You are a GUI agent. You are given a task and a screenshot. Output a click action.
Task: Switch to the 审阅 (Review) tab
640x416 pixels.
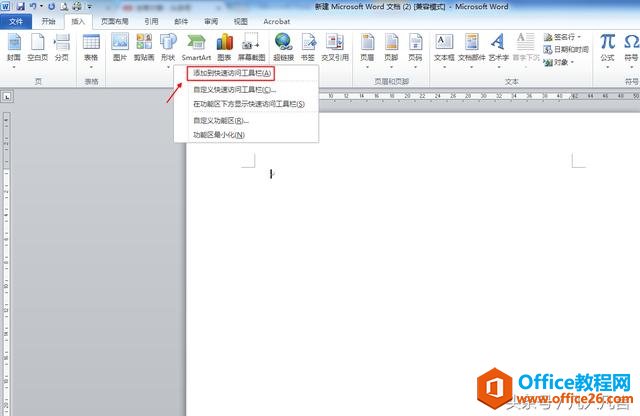pyautogui.click(x=211, y=21)
